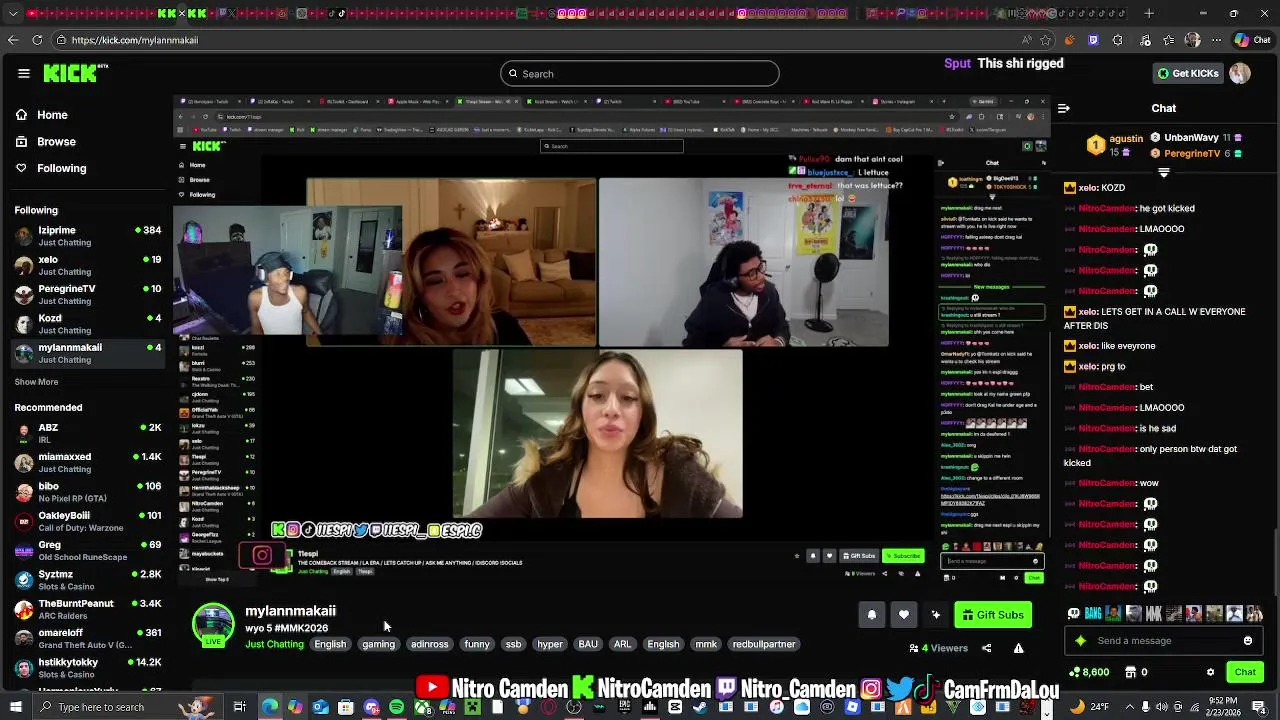
Task: Open syztmz recommended channel
Action: pyautogui.click(x=86, y=580)
